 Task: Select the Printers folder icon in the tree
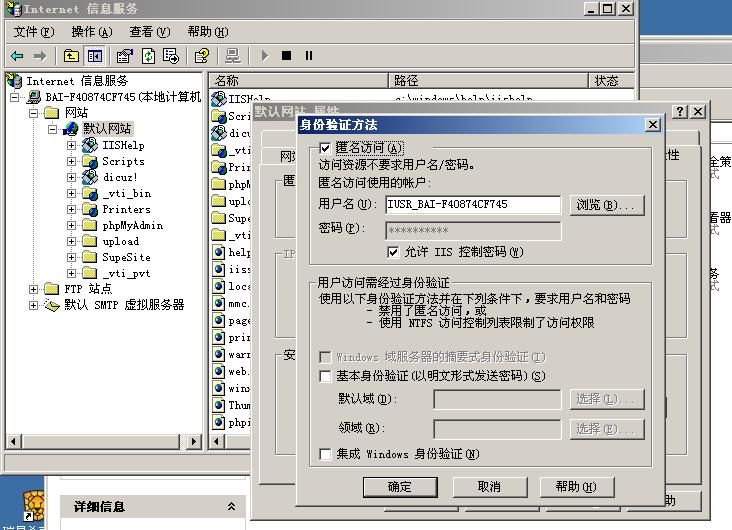pyautogui.click(x=90, y=209)
